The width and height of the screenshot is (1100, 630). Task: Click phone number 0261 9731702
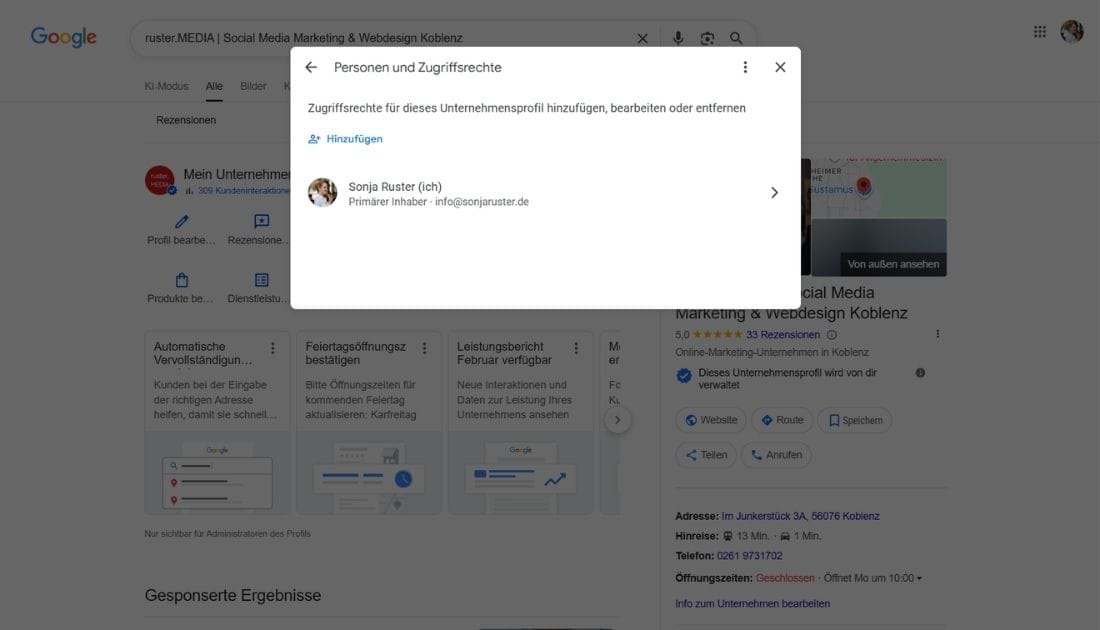tap(749, 556)
